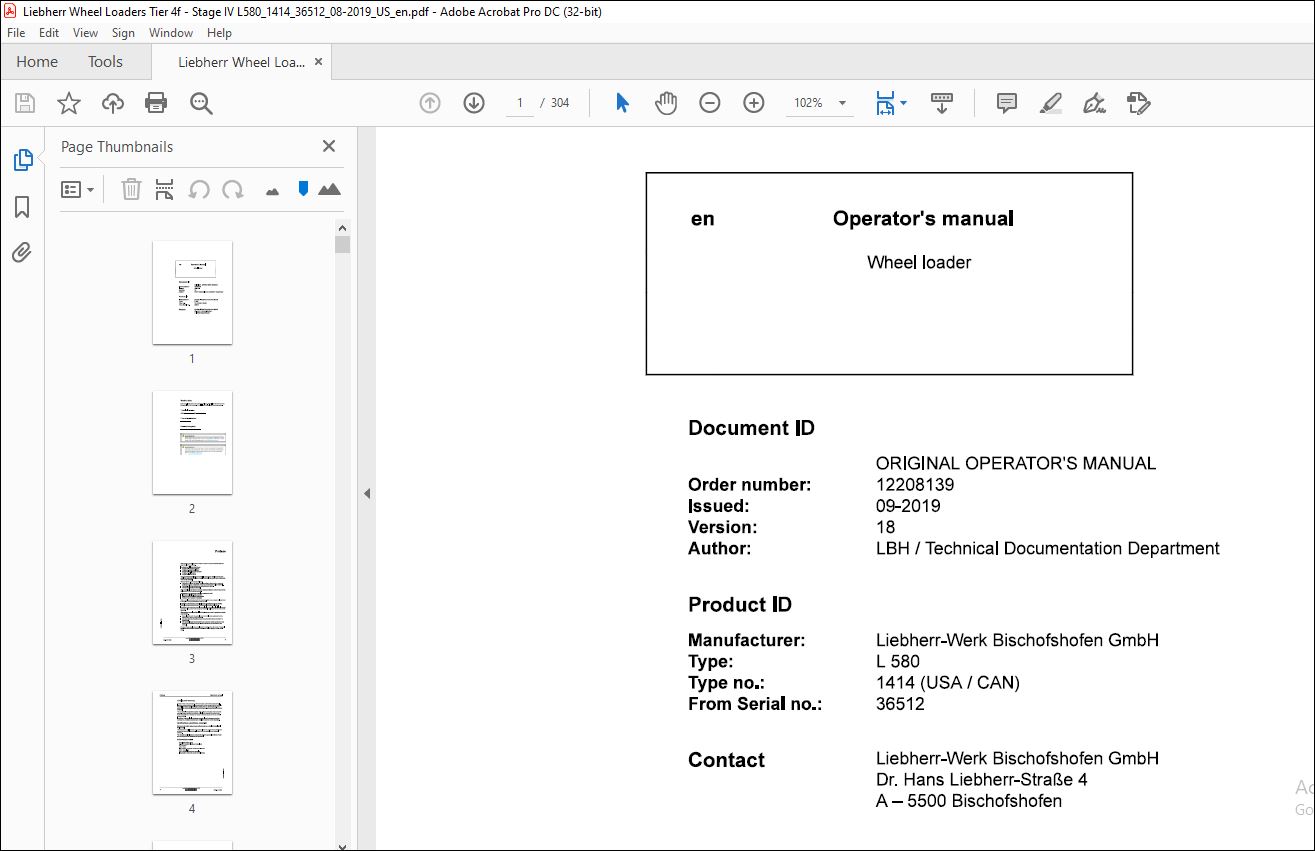
Task: Click thumbnails scrollbar up arrow
Action: [x=343, y=226]
